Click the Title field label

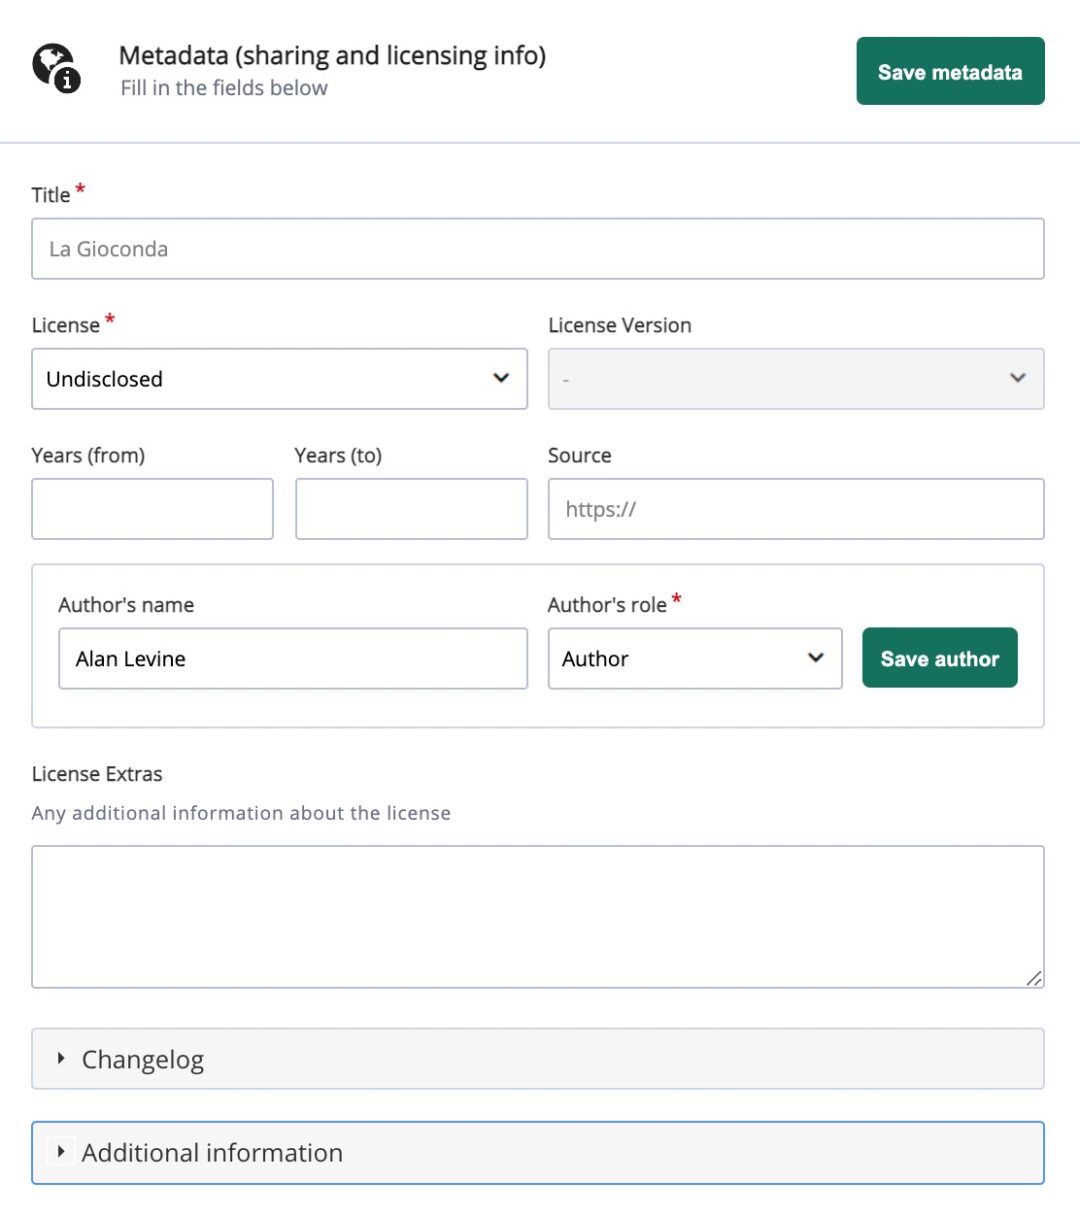(51, 195)
